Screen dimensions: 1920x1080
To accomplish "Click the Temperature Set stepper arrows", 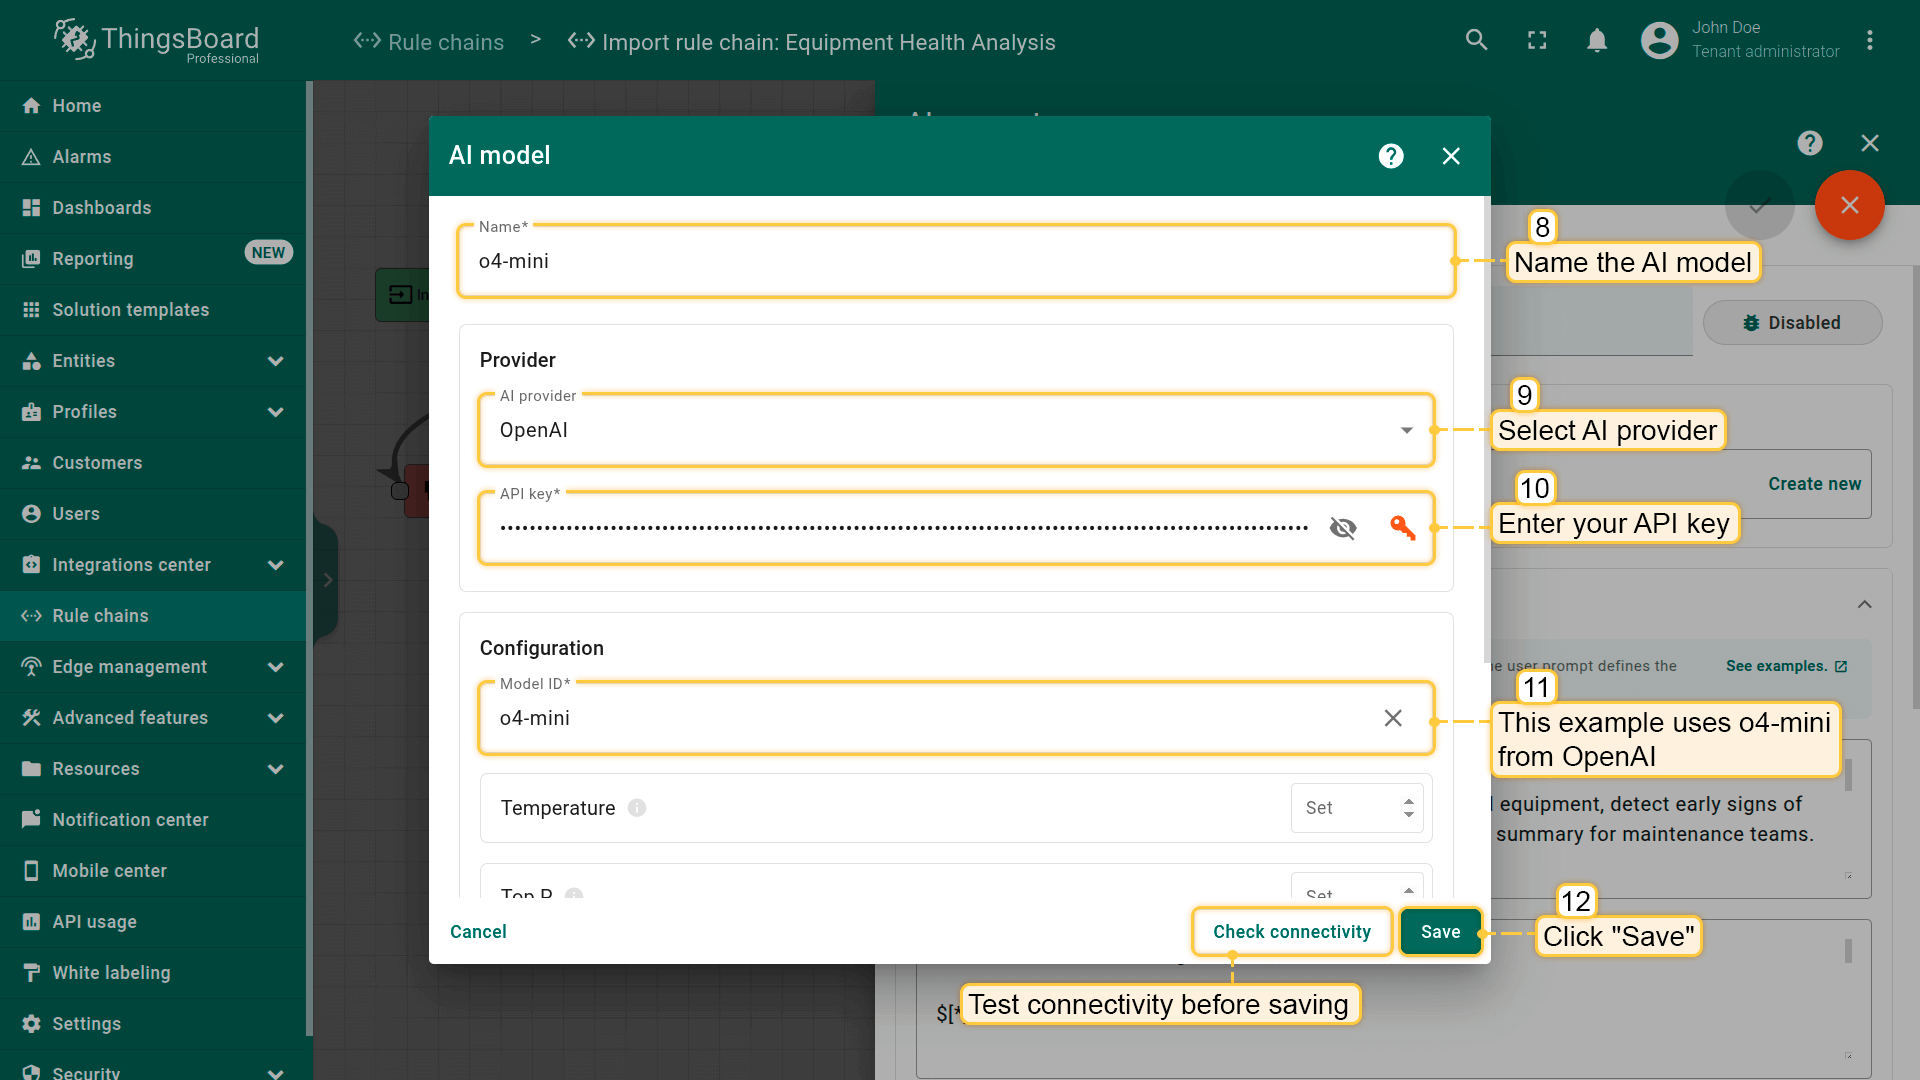I will click(1408, 808).
